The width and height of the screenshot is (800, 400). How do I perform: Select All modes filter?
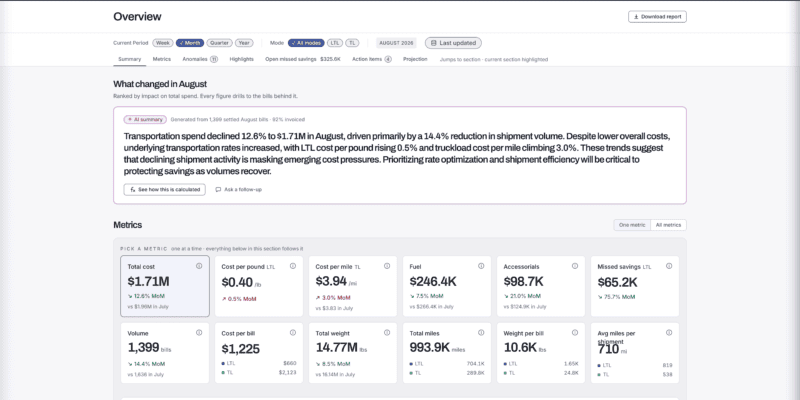[x=306, y=43]
